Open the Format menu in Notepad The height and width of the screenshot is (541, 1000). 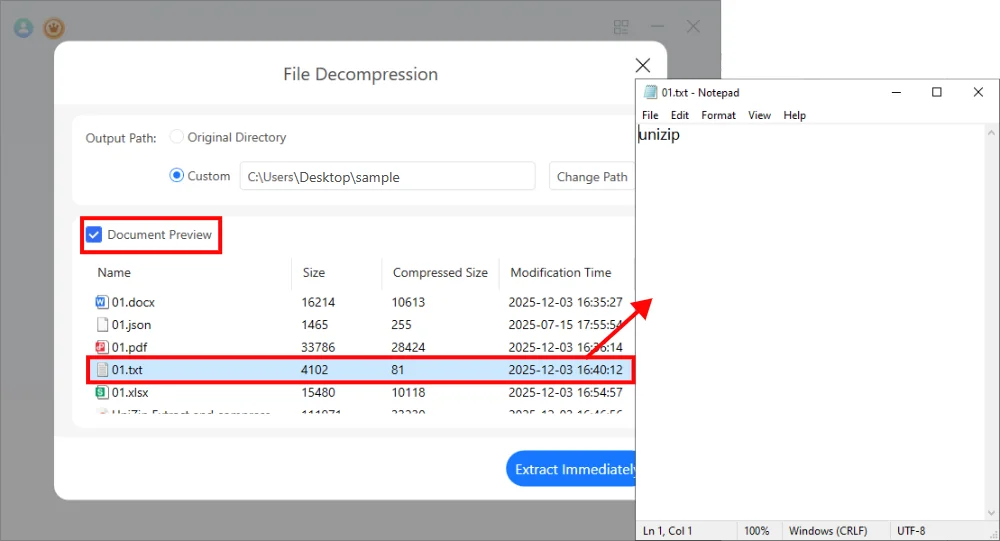tap(718, 116)
